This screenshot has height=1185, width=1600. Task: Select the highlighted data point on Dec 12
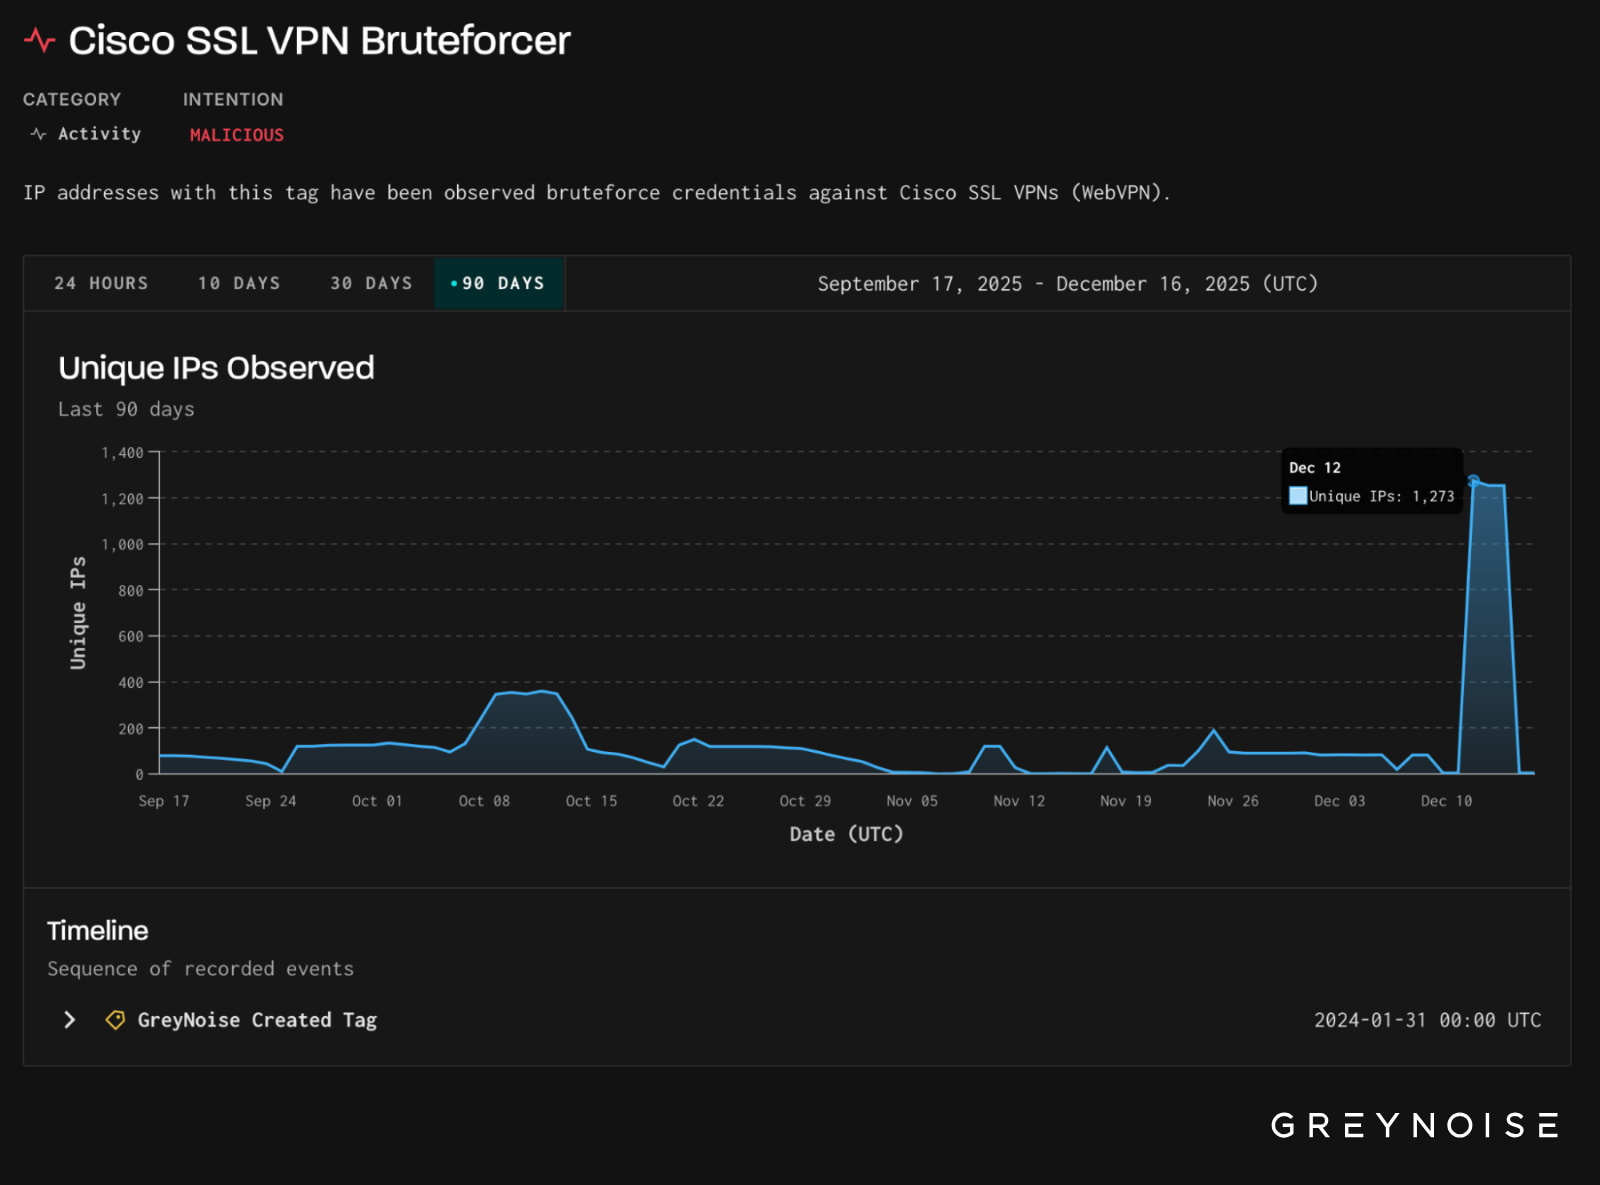(x=1472, y=481)
